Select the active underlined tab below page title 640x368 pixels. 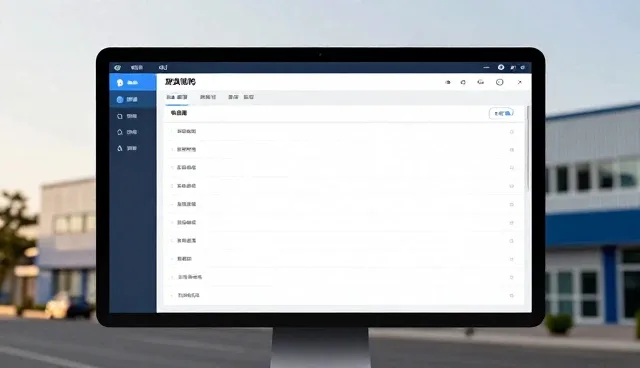pyautogui.click(x=177, y=97)
